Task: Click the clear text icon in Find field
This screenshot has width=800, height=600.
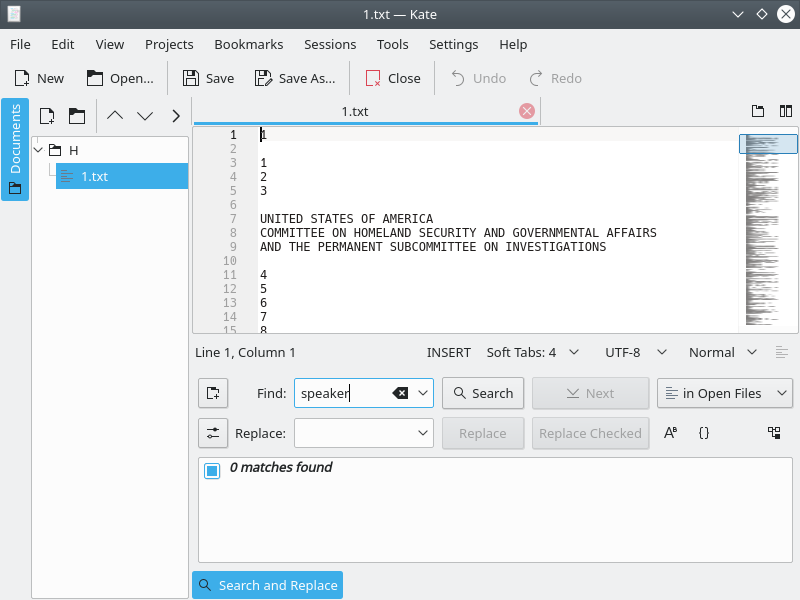Action: (x=400, y=393)
